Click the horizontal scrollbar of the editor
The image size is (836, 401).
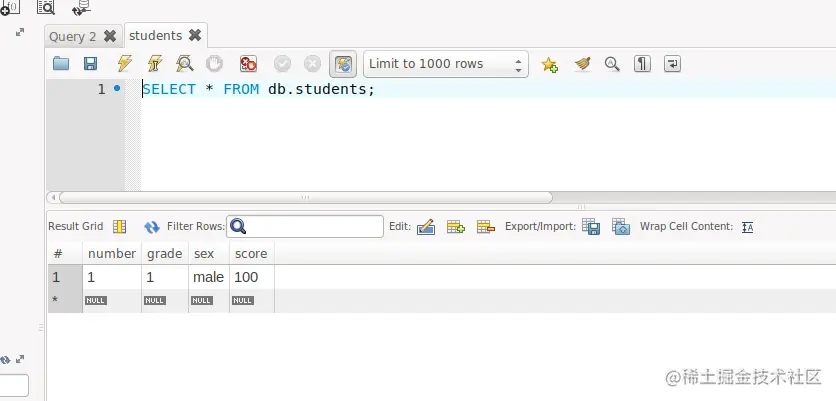(x=306, y=198)
